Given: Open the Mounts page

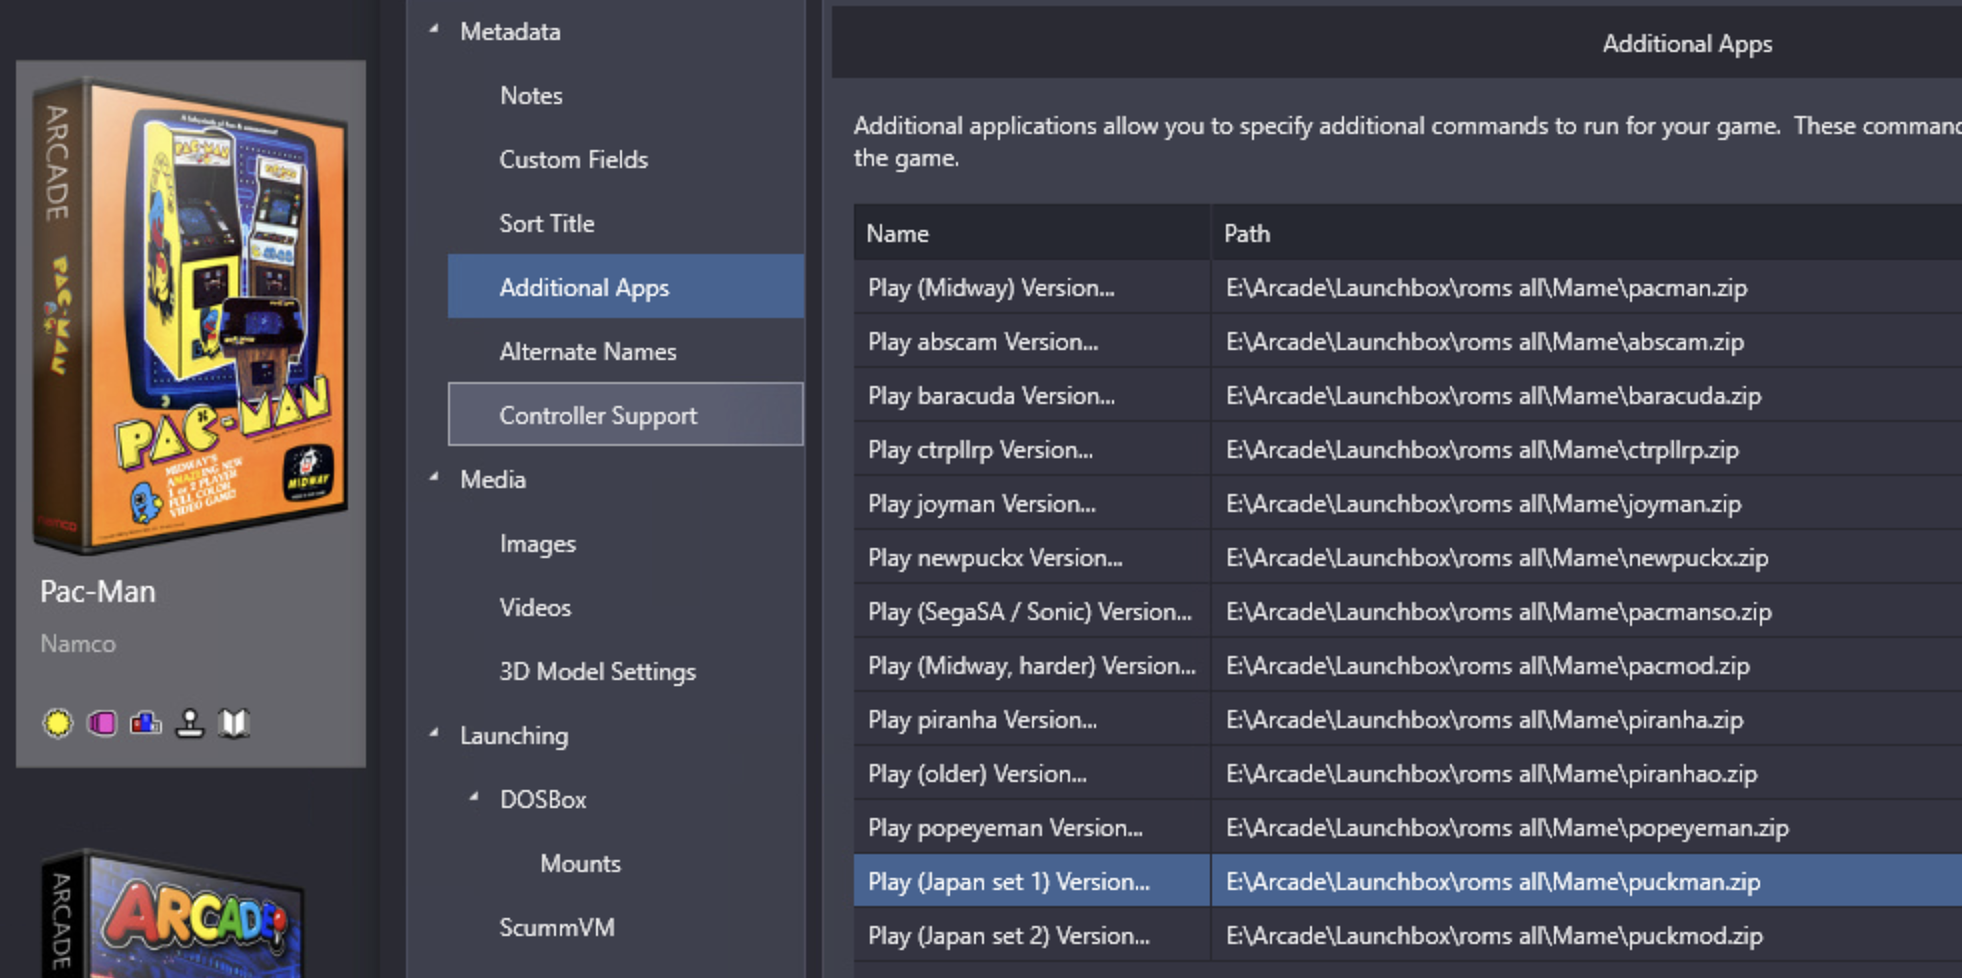Looking at the screenshot, I should tap(580, 864).
